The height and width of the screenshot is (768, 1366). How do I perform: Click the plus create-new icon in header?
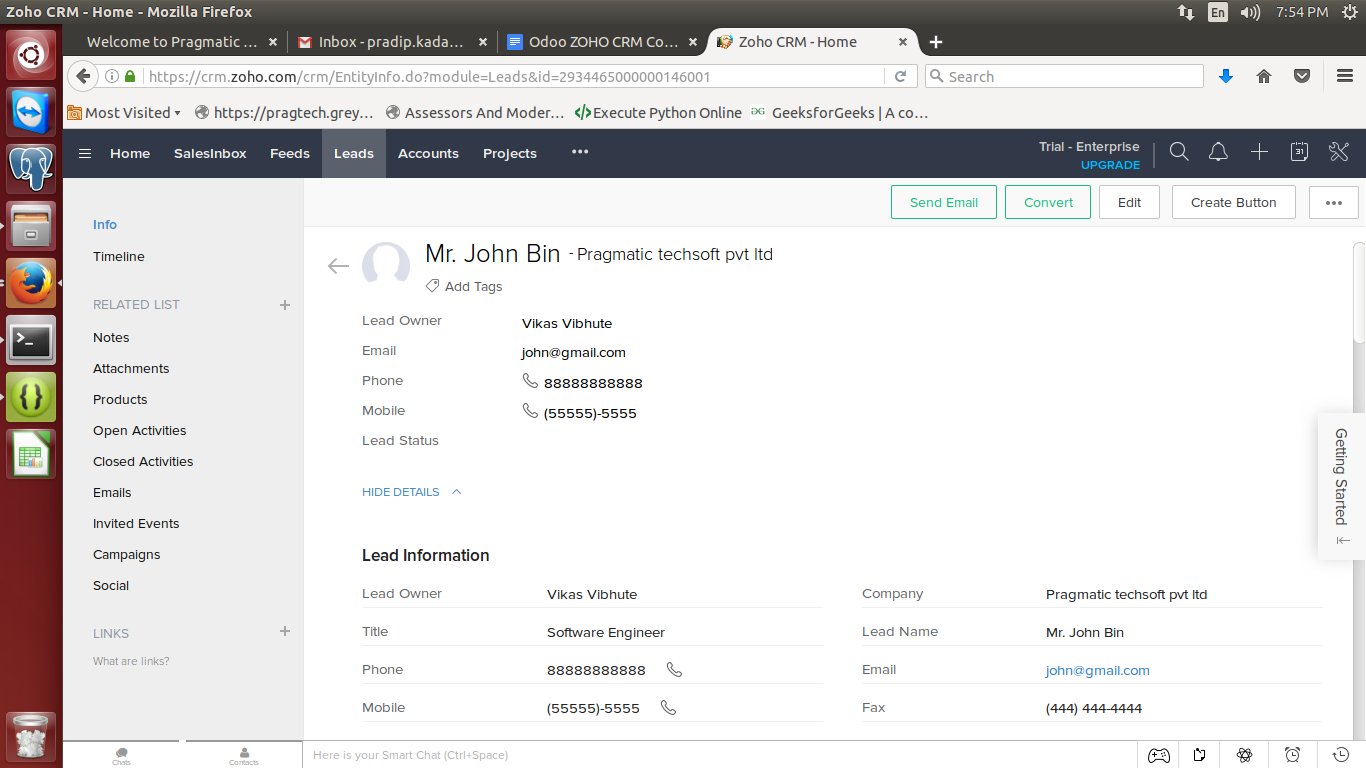coord(1259,152)
